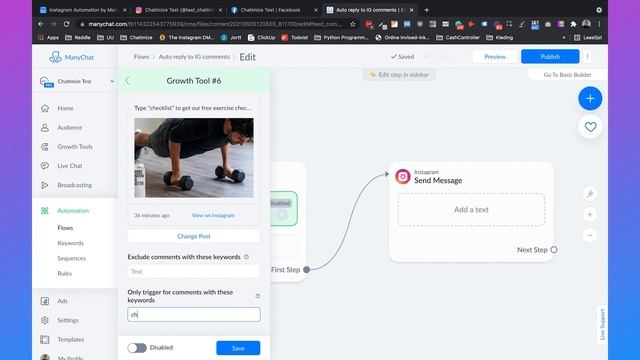Click the Settings gear icon
640x360 pixels.
click(x=45, y=320)
